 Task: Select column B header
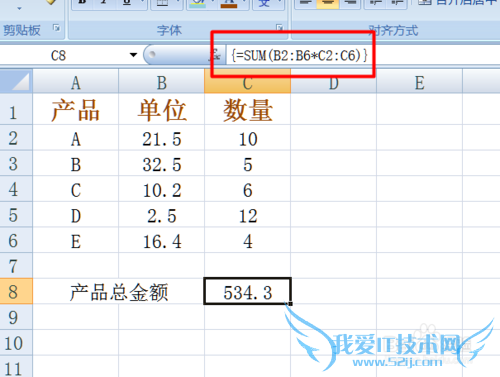tap(162, 82)
